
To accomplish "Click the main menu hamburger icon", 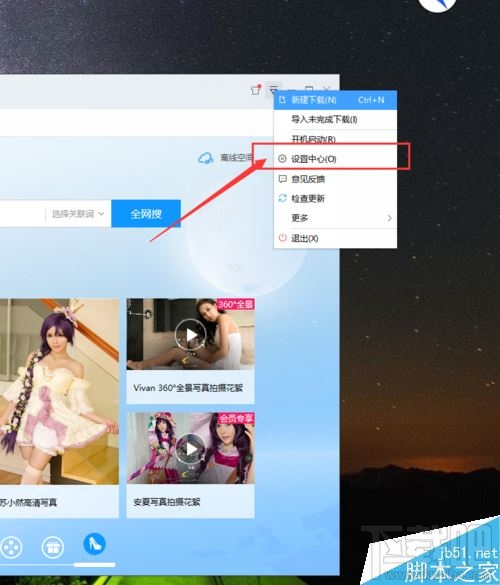I will pos(274,89).
